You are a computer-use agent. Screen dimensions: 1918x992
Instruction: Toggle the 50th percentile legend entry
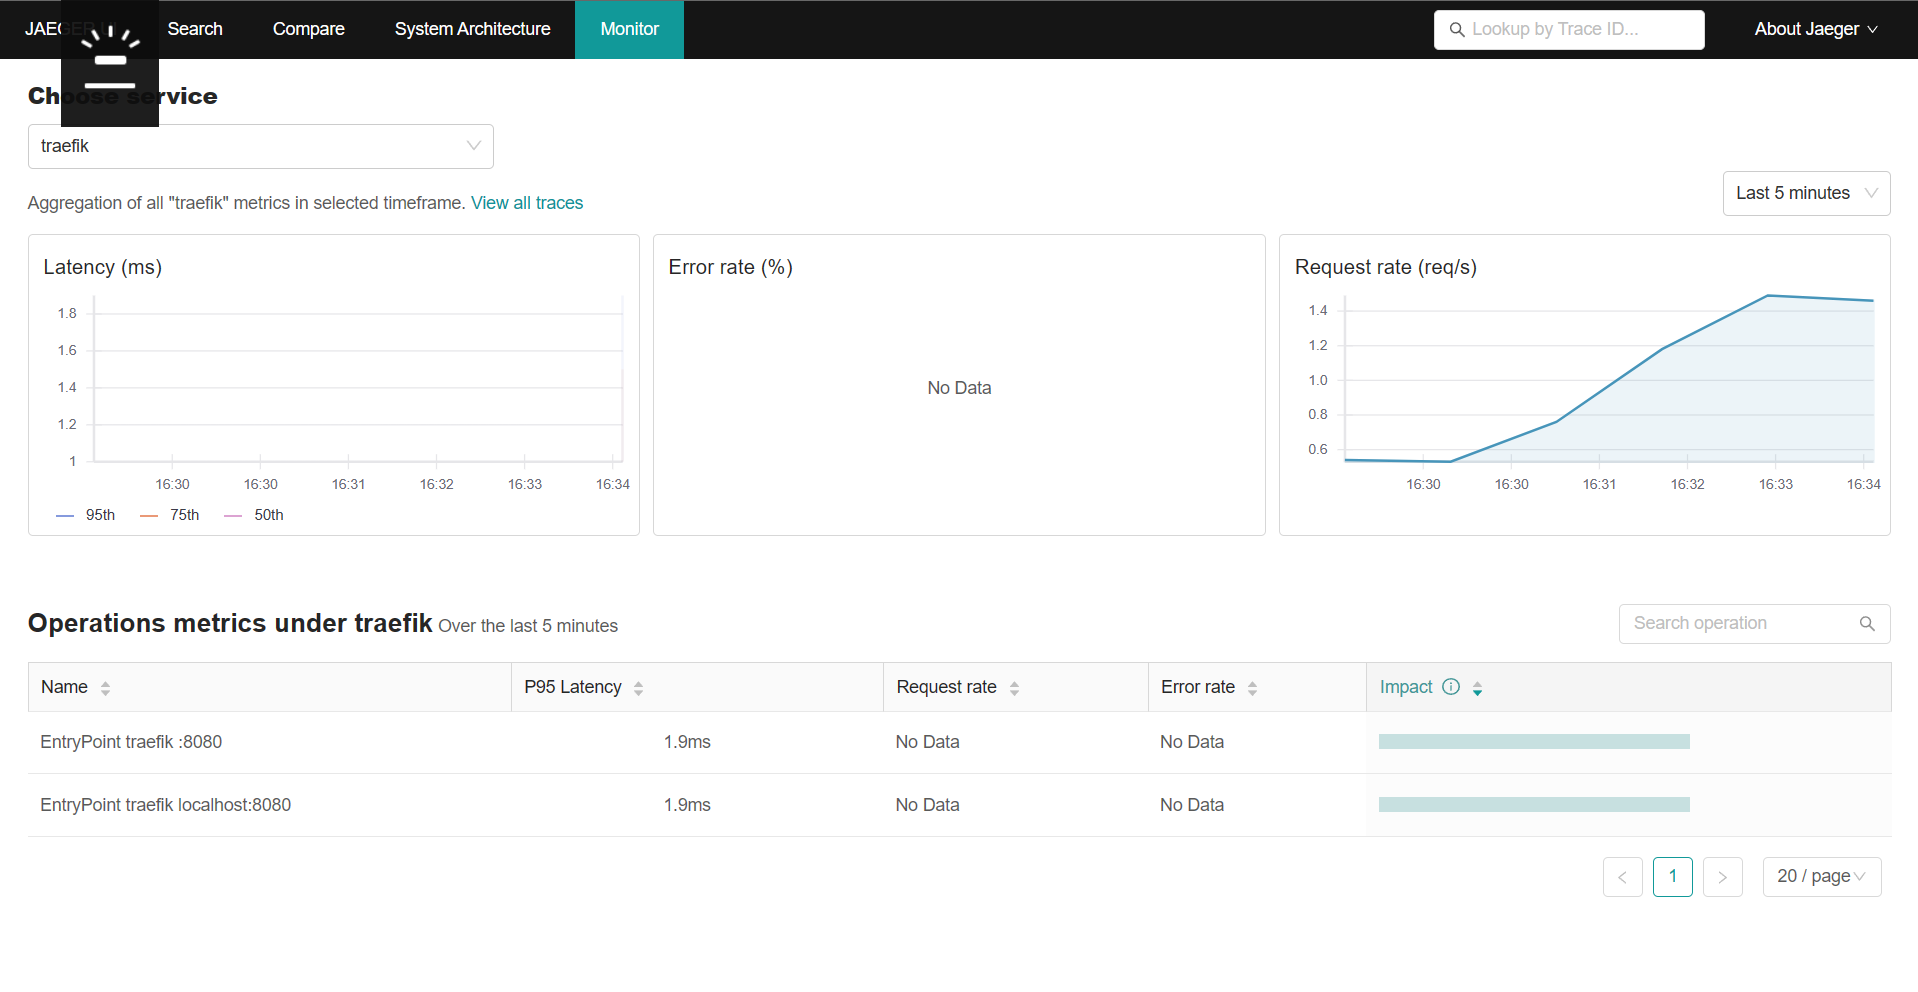click(x=254, y=515)
